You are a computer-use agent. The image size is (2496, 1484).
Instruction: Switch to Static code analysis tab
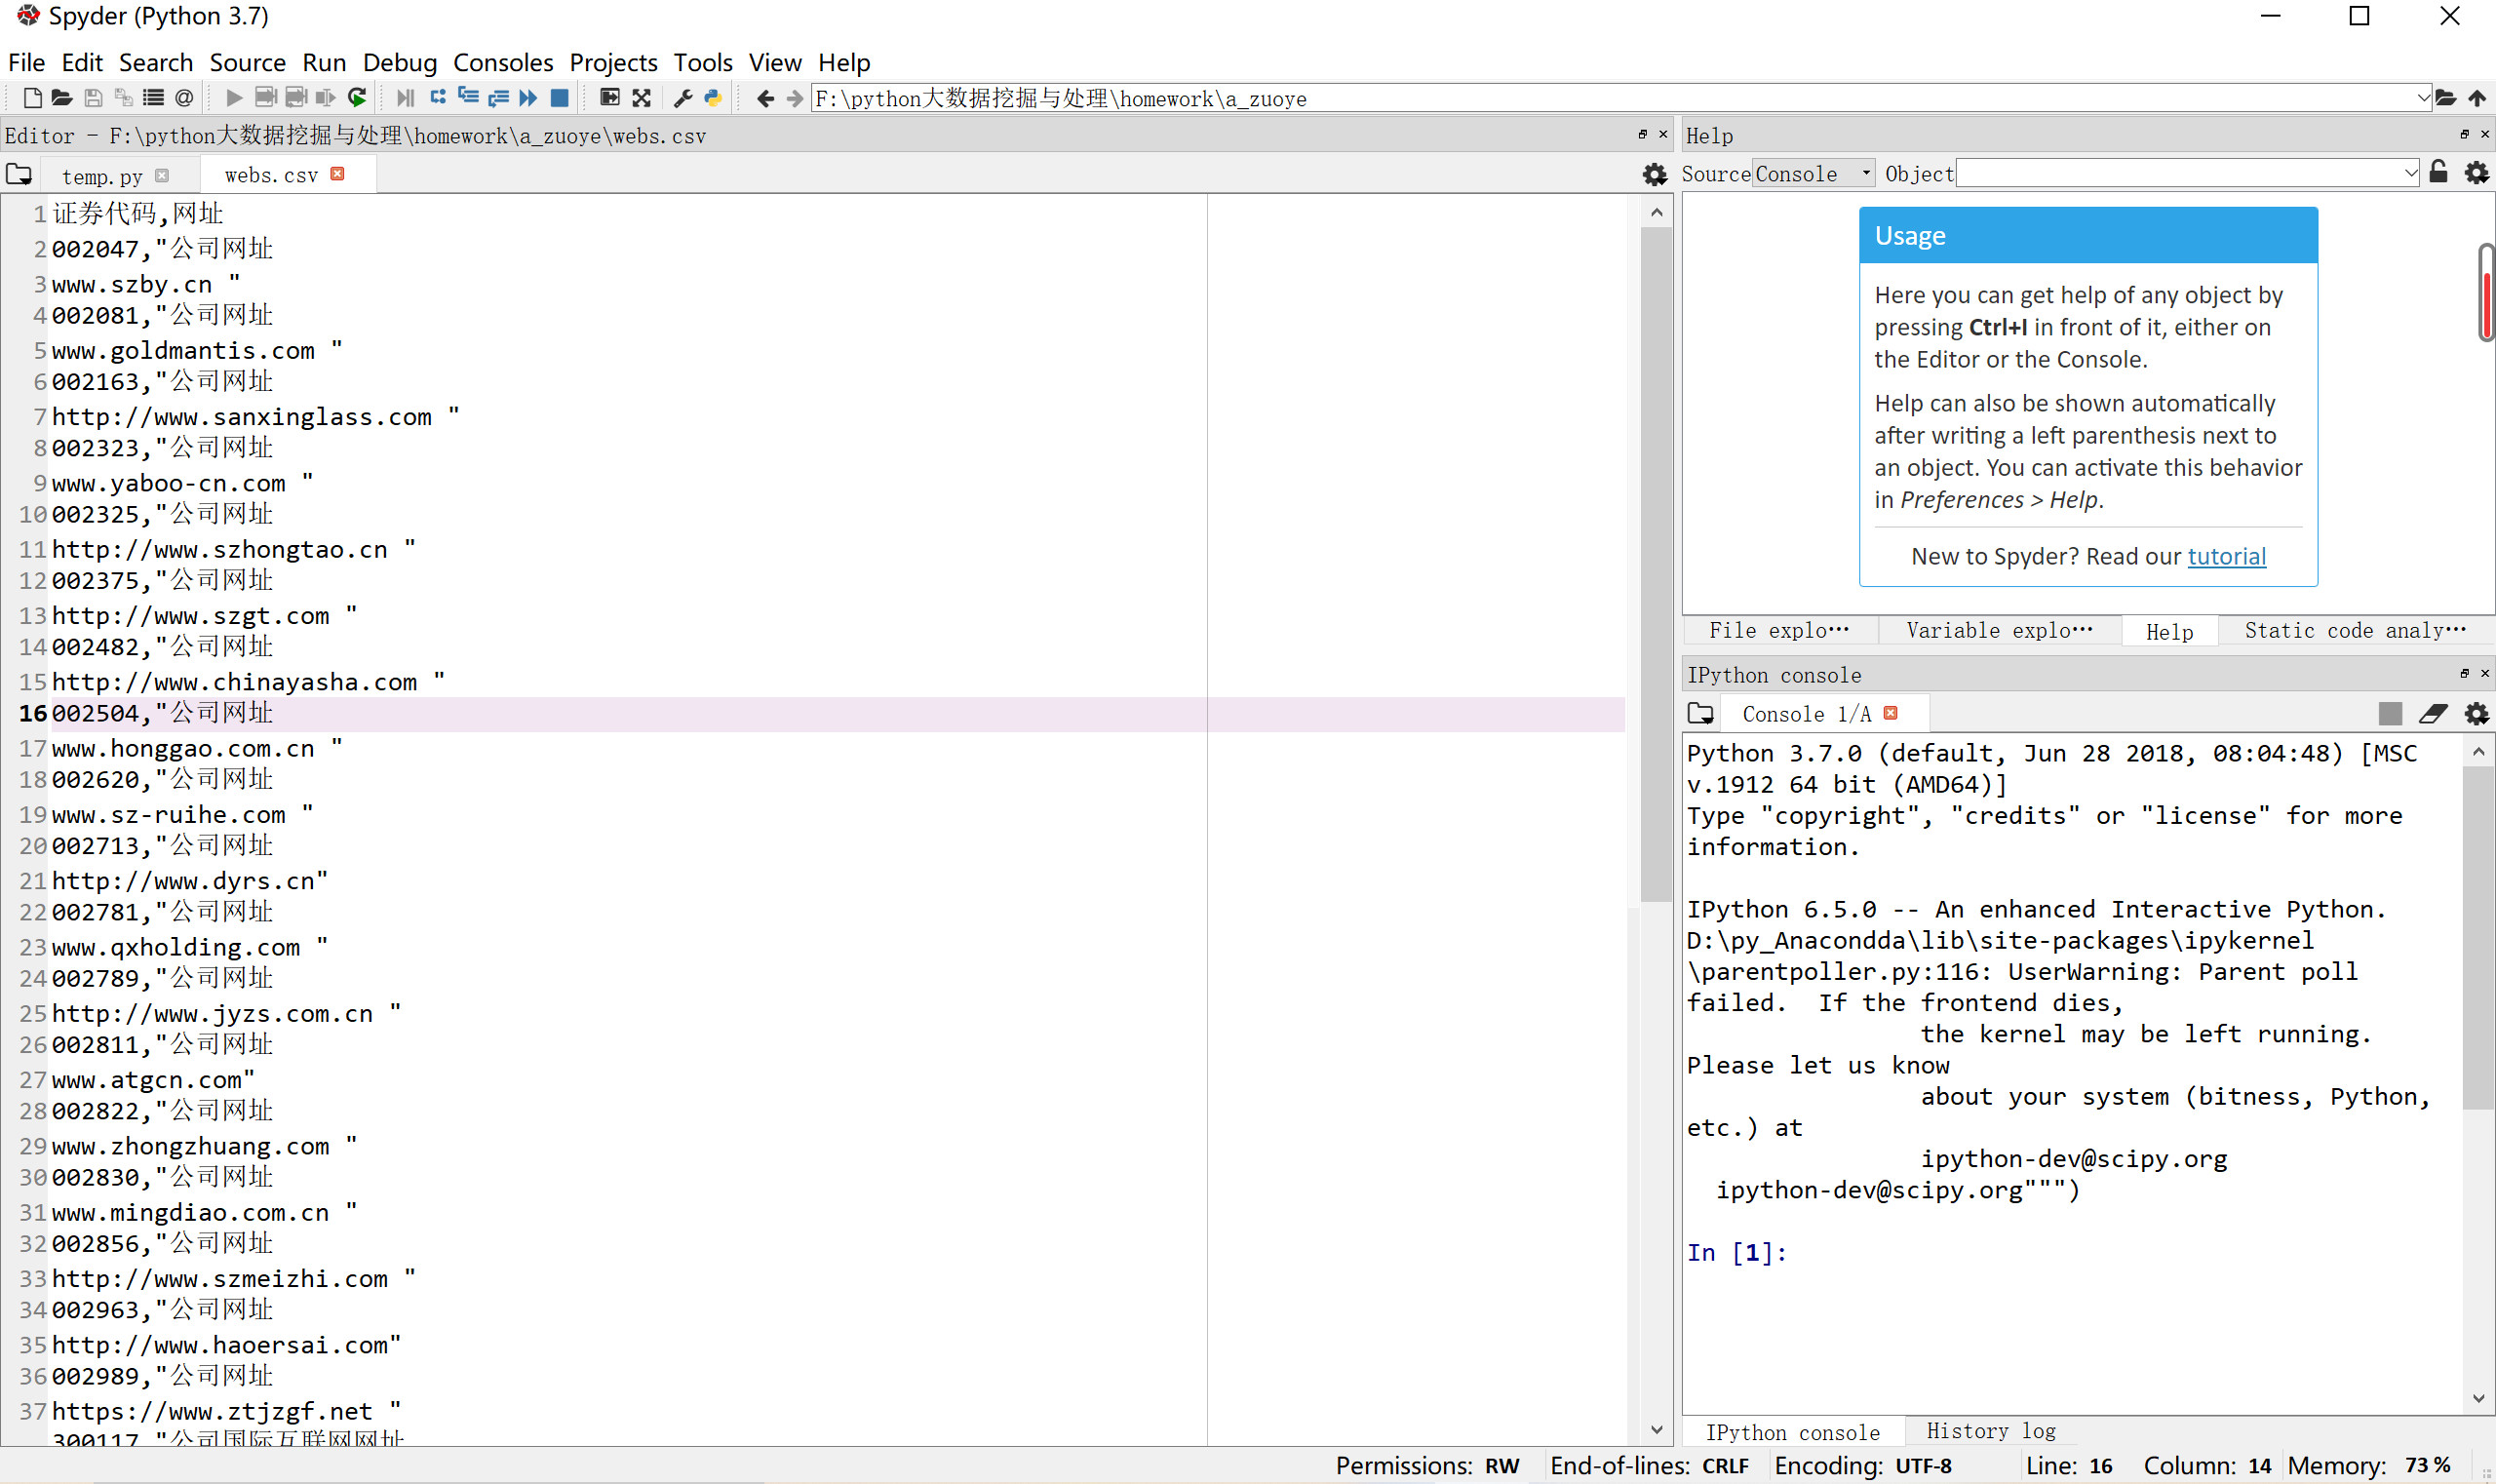point(2355,630)
